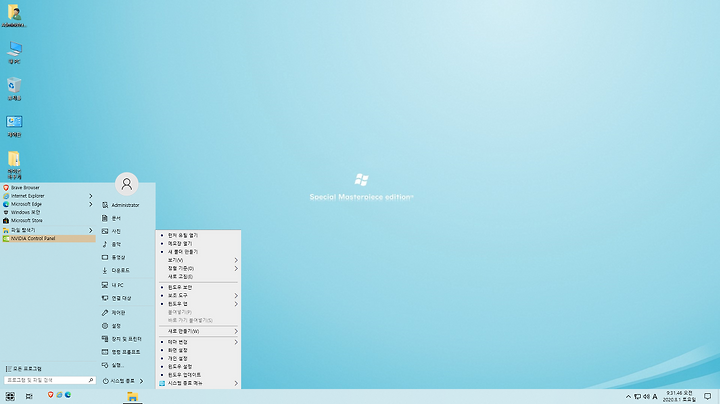
Task: Select the 제어판 desktop icon
Action: click(x=14, y=126)
